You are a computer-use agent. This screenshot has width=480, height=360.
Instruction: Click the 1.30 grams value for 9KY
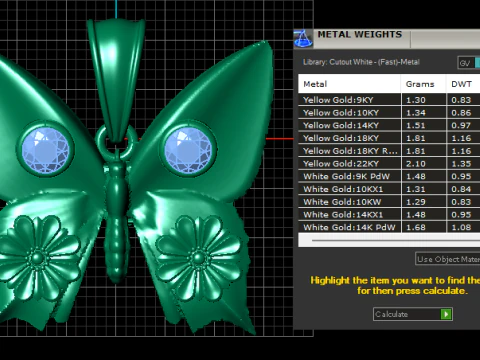pyautogui.click(x=416, y=100)
